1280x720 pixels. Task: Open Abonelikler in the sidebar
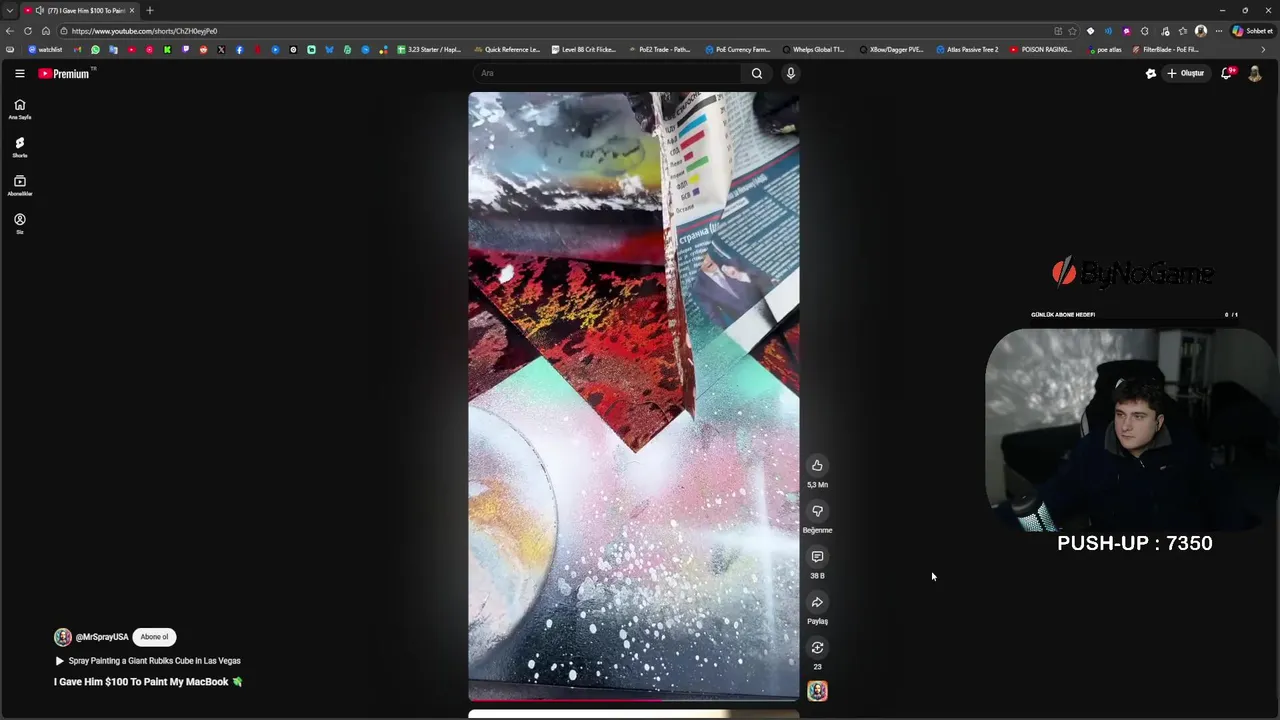click(x=19, y=186)
